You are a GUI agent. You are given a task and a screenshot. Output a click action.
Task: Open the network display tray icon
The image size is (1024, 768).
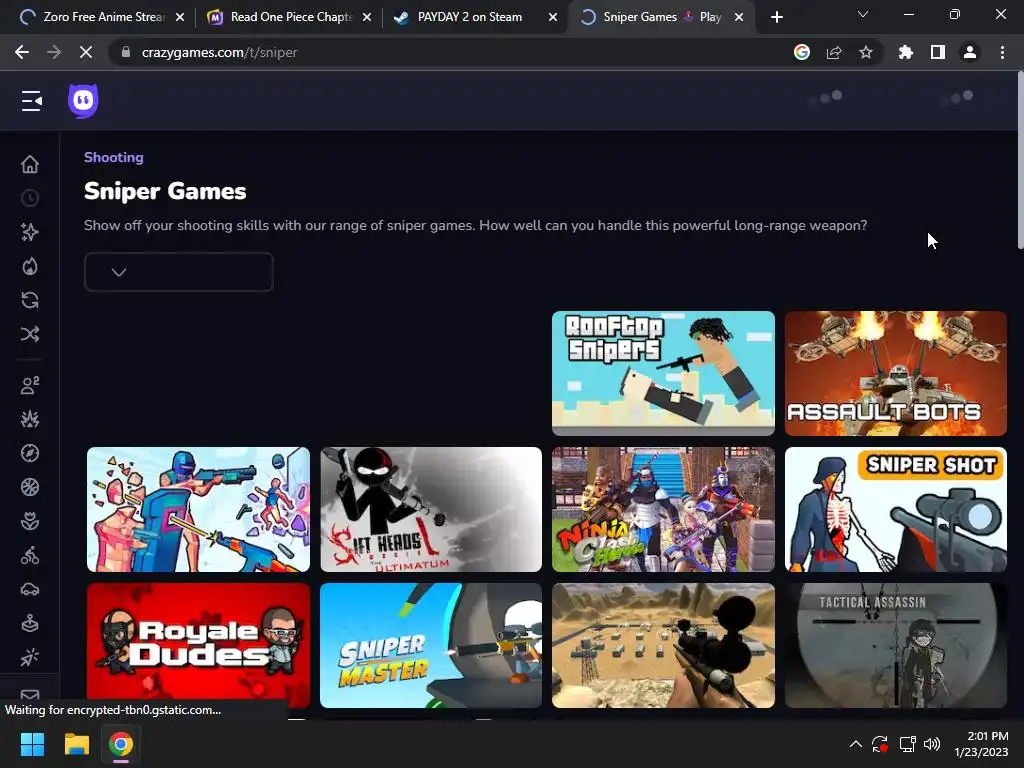pyautogui.click(x=907, y=744)
